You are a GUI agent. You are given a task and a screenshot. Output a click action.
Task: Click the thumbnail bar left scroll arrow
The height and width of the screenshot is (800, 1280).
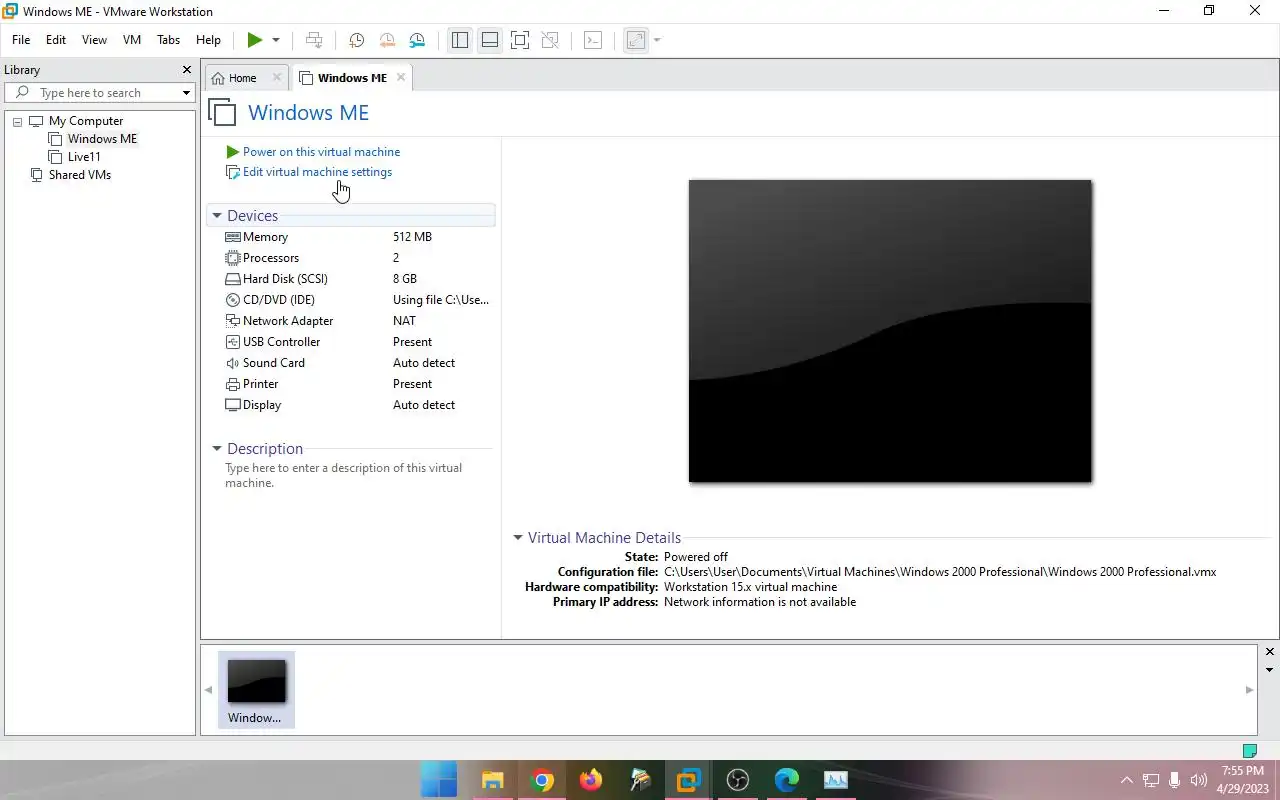coord(209,690)
